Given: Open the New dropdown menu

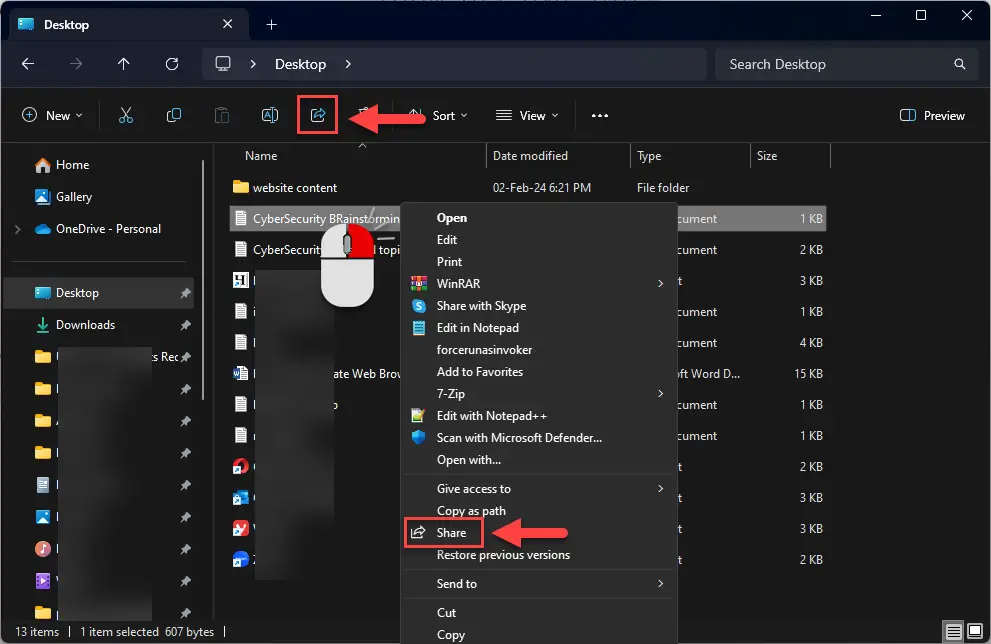Looking at the screenshot, I should [x=52, y=115].
